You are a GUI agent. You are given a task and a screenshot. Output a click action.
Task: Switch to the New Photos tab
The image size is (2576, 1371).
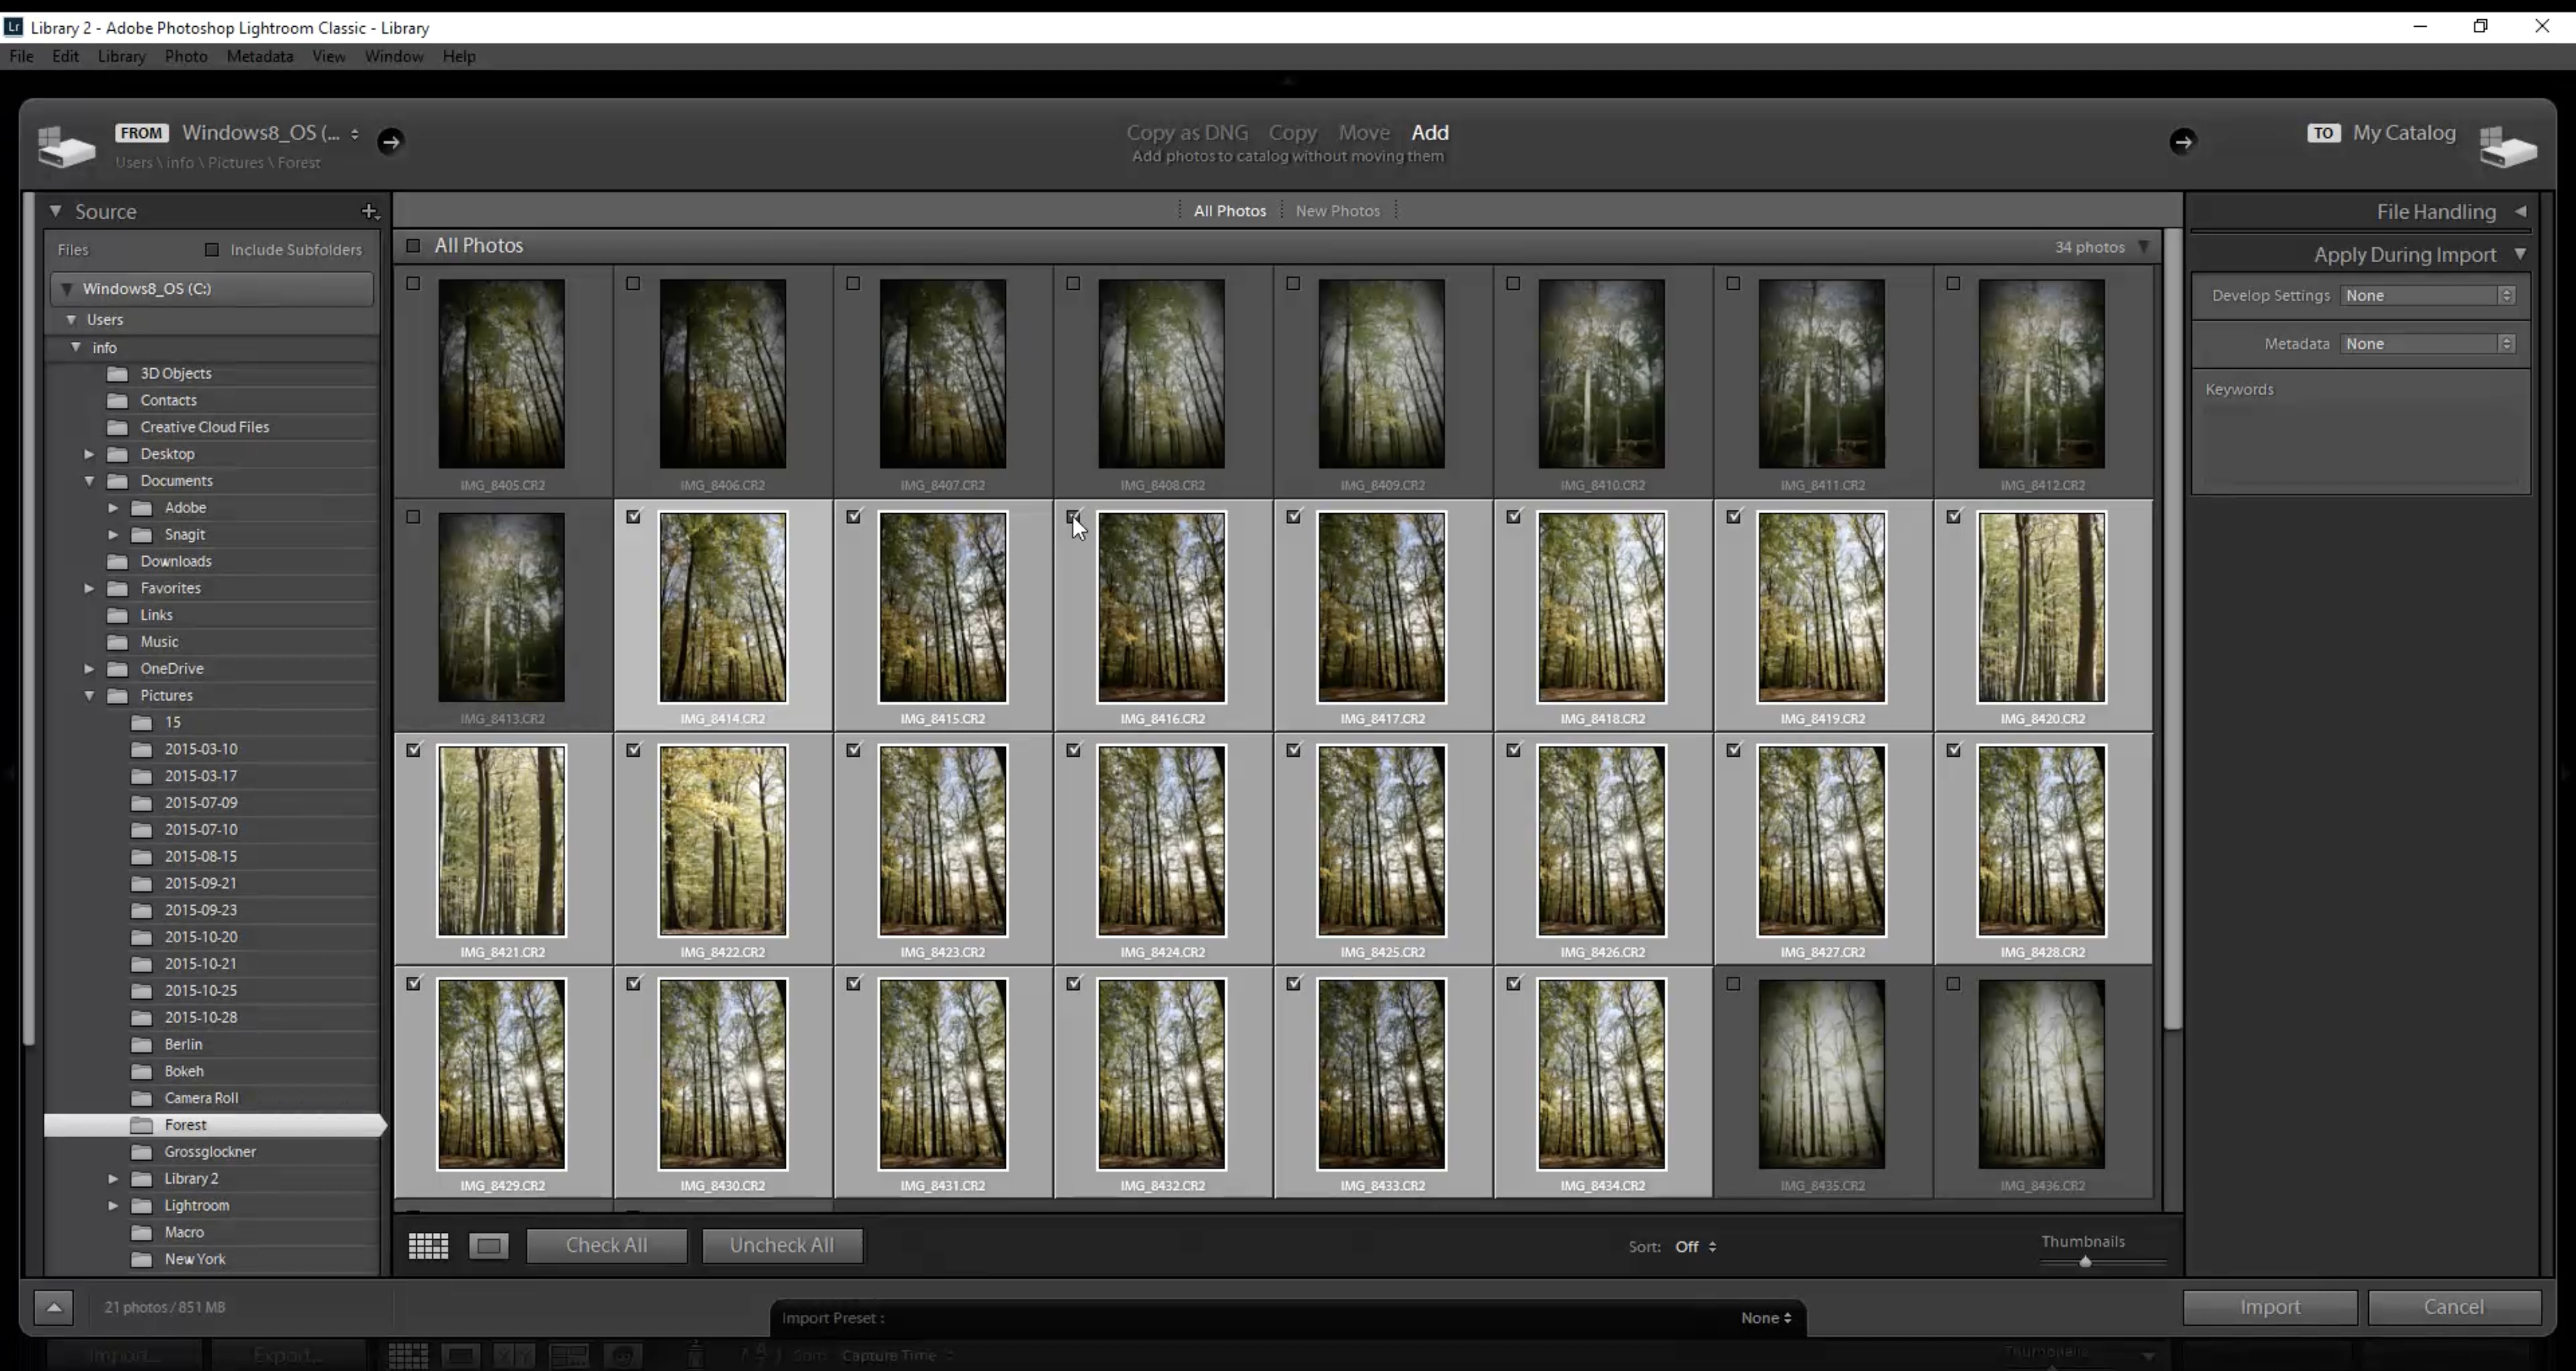pyautogui.click(x=1337, y=211)
